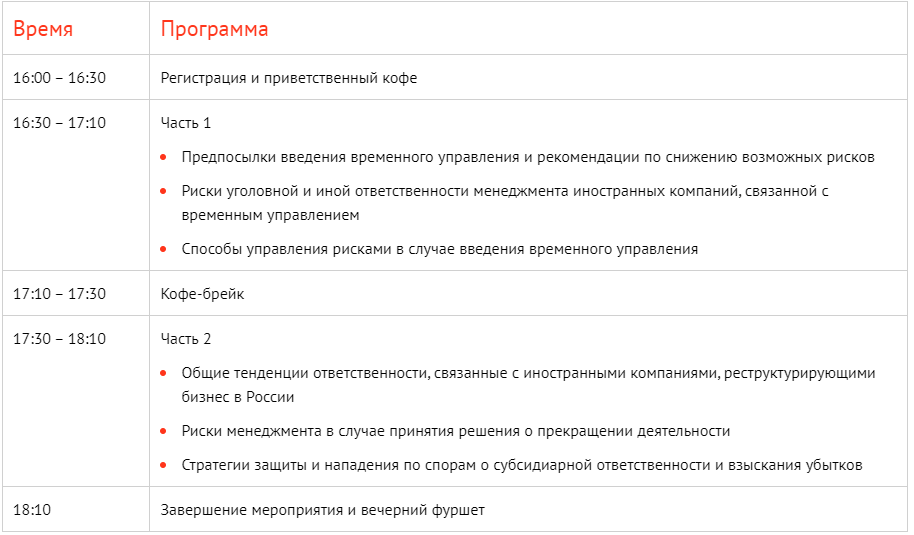Select the 17:10 – 17:30 time cell
Image resolution: width=914 pixels, height=535 pixels.
point(59,294)
